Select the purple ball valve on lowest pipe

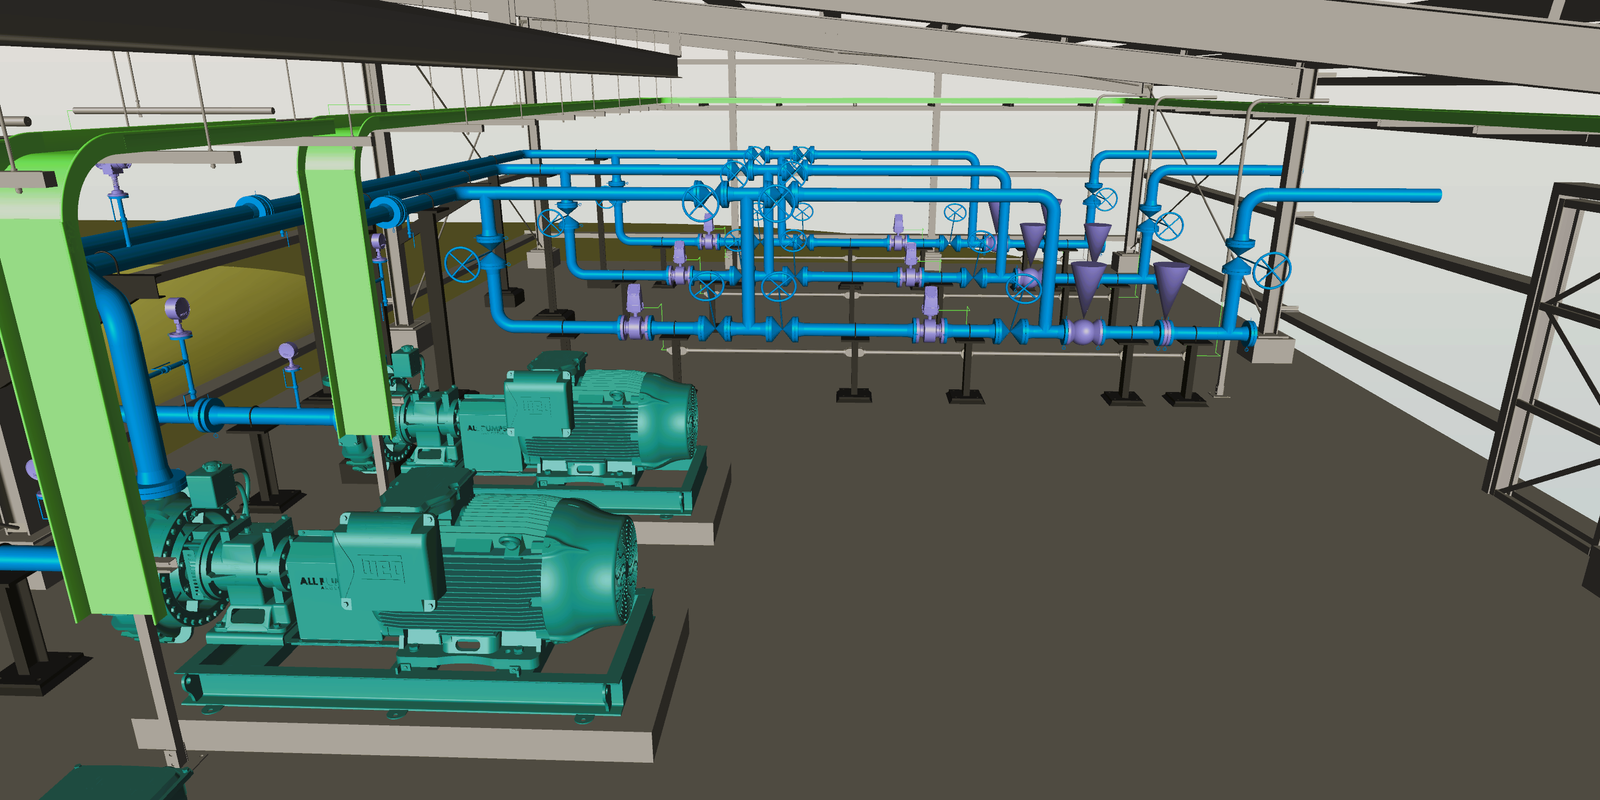click(1083, 332)
